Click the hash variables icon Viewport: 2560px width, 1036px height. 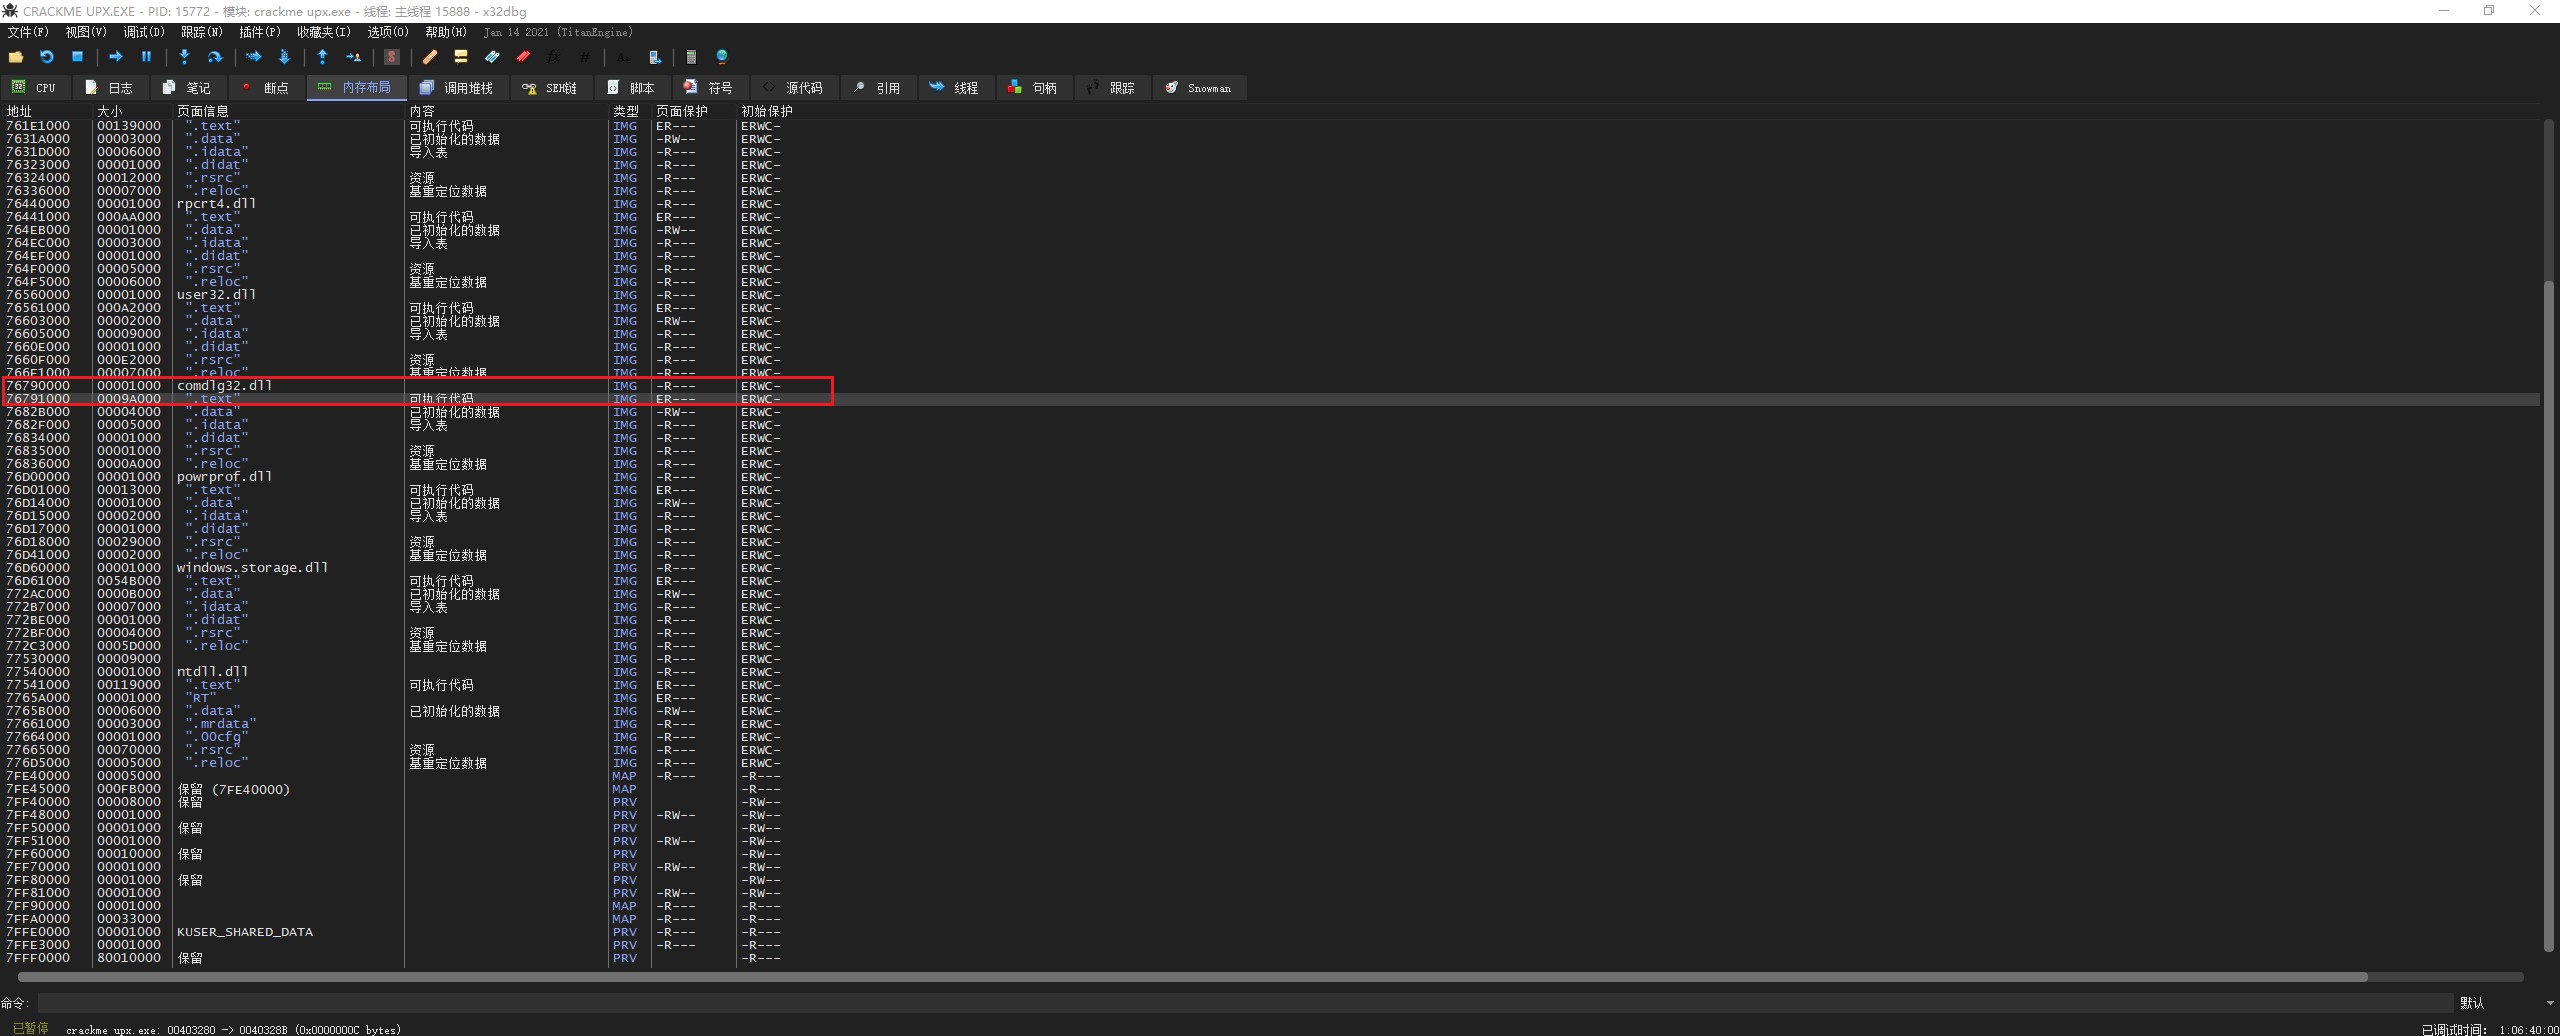point(585,57)
